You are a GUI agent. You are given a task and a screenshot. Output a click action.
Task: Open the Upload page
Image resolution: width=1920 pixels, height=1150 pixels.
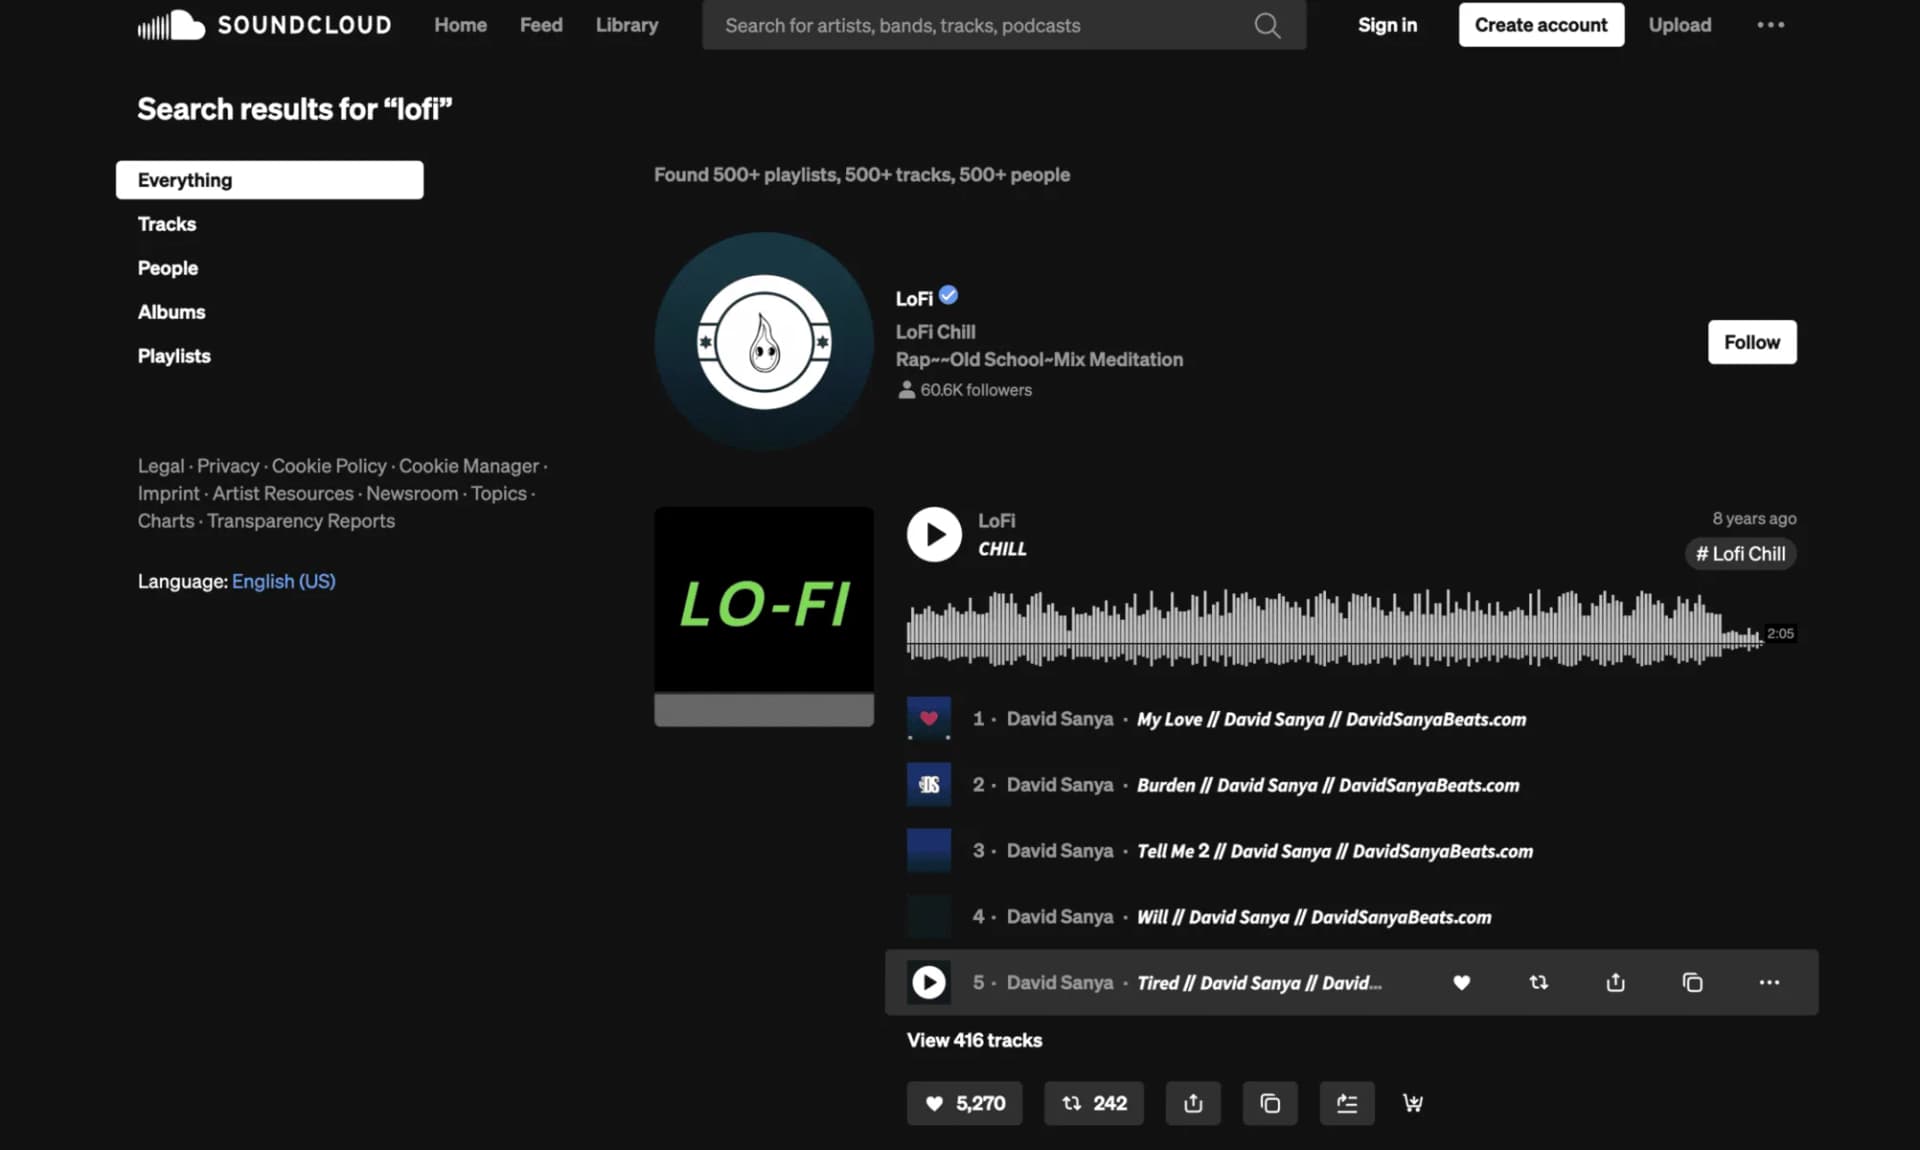pyautogui.click(x=1679, y=25)
